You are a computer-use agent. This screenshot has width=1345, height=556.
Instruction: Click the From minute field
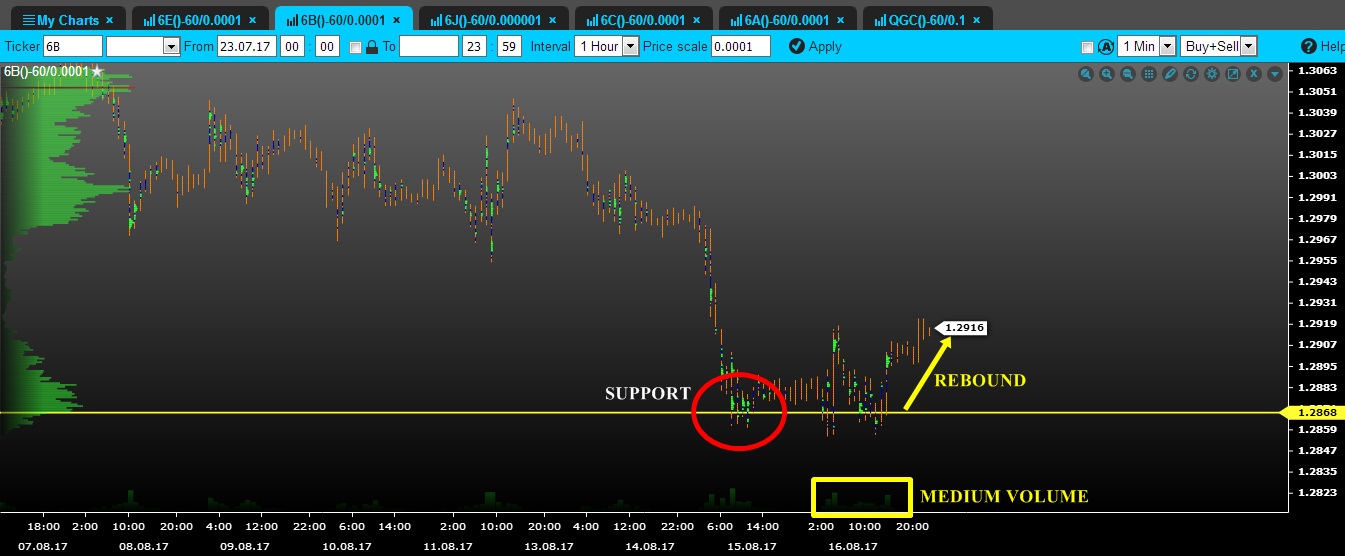point(329,46)
